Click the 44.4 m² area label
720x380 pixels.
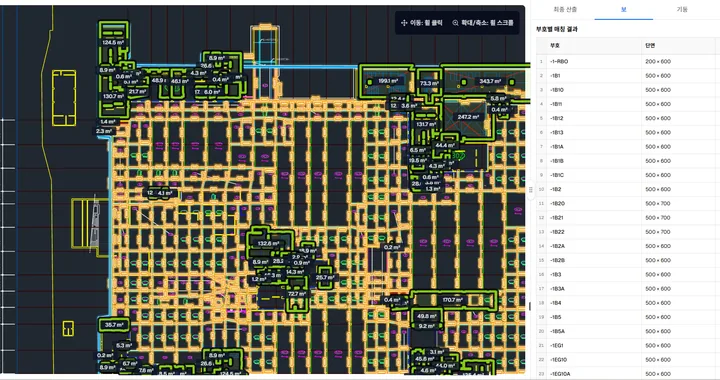[x=444, y=145]
